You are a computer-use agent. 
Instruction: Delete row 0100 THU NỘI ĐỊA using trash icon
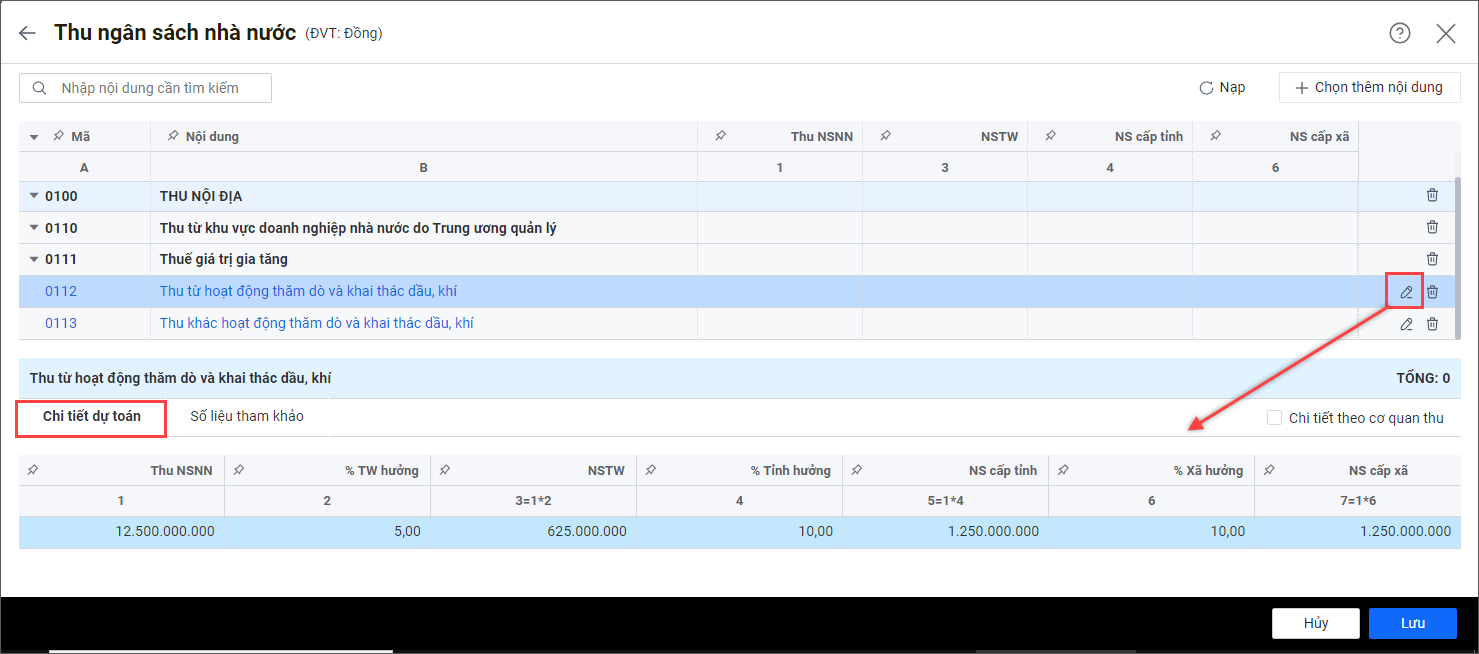(x=1432, y=196)
